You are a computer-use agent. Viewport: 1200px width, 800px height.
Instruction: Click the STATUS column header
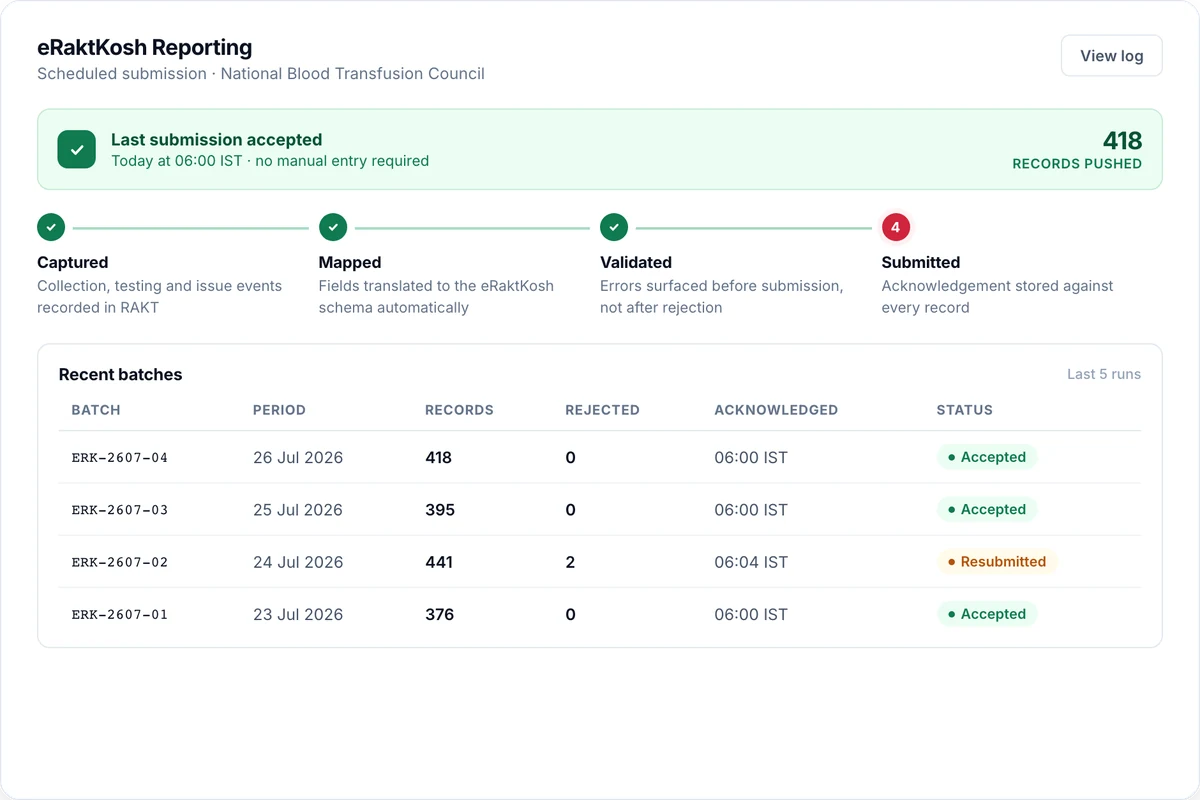tap(964, 410)
